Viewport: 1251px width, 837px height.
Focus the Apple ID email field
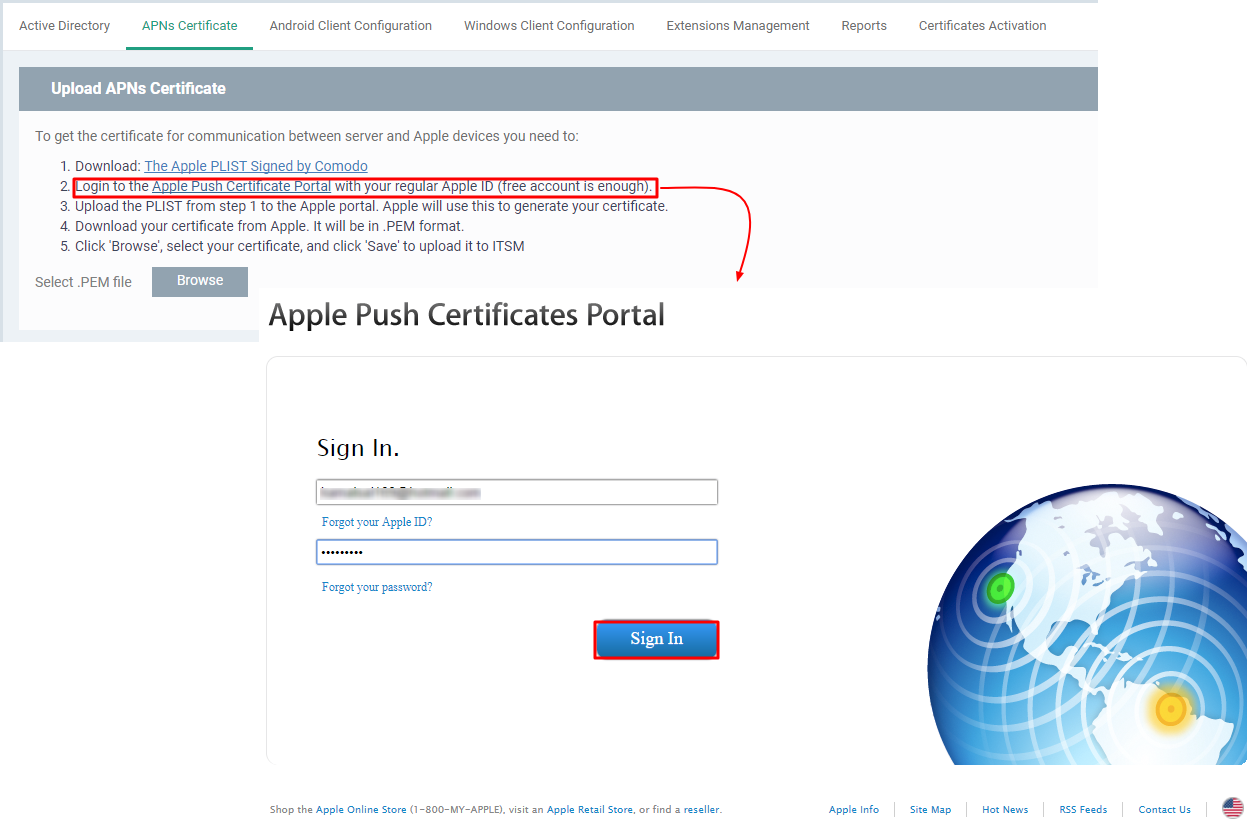(x=517, y=492)
